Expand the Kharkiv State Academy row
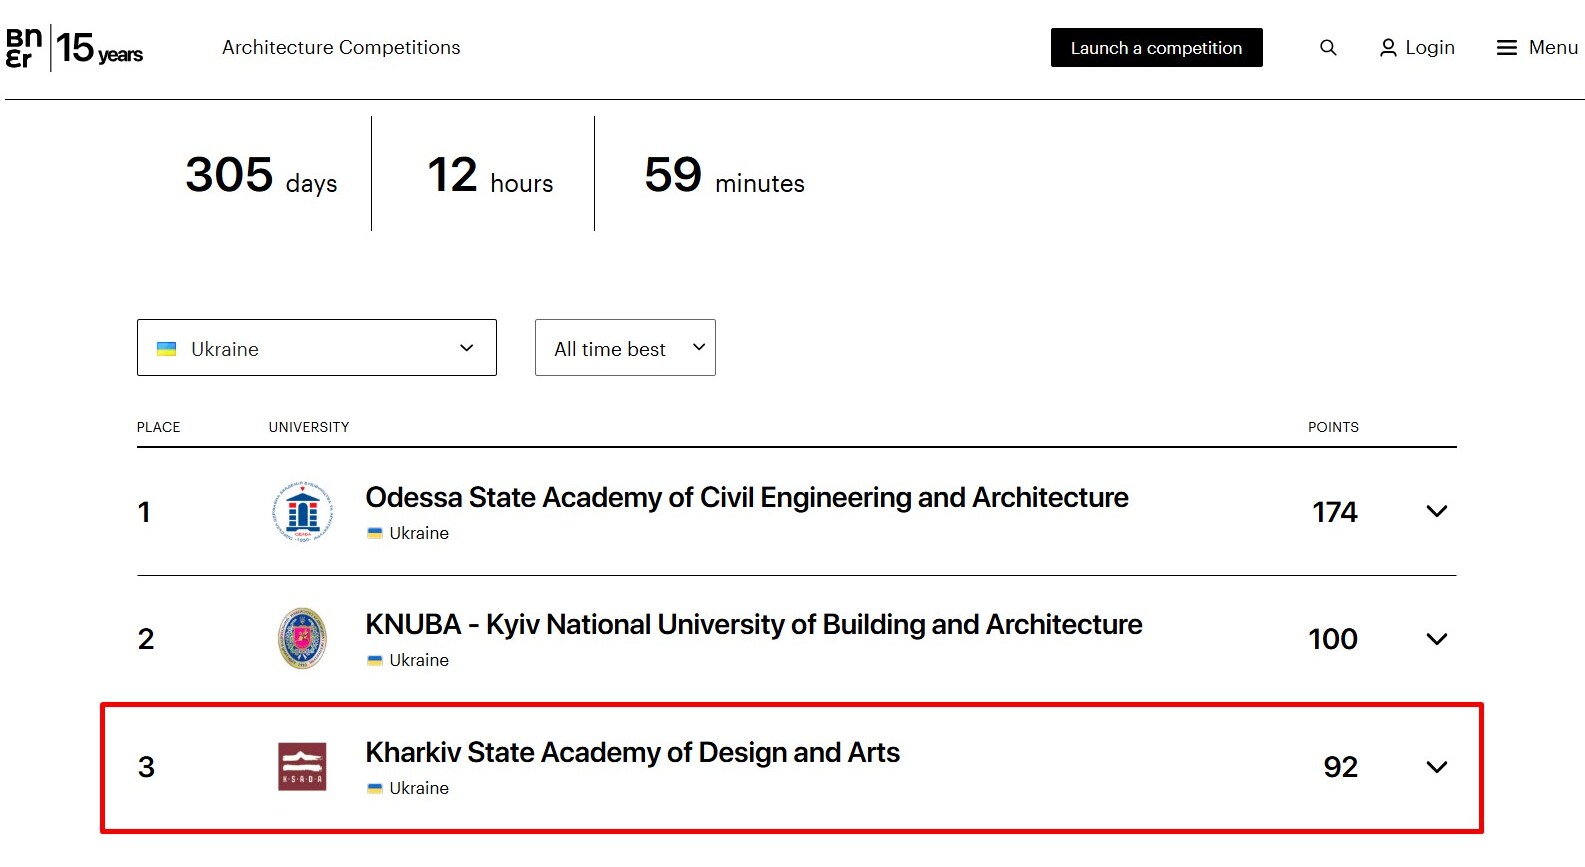Image resolution: width=1585 pixels, height=867 pixels. (1436, 767)
